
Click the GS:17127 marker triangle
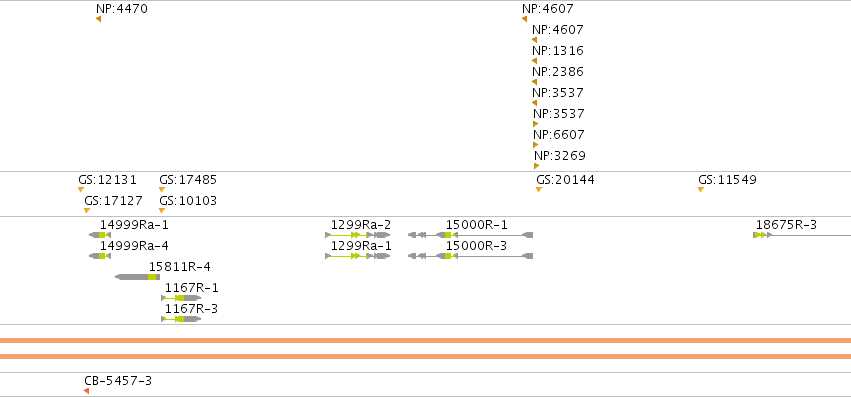pos(87,211)
